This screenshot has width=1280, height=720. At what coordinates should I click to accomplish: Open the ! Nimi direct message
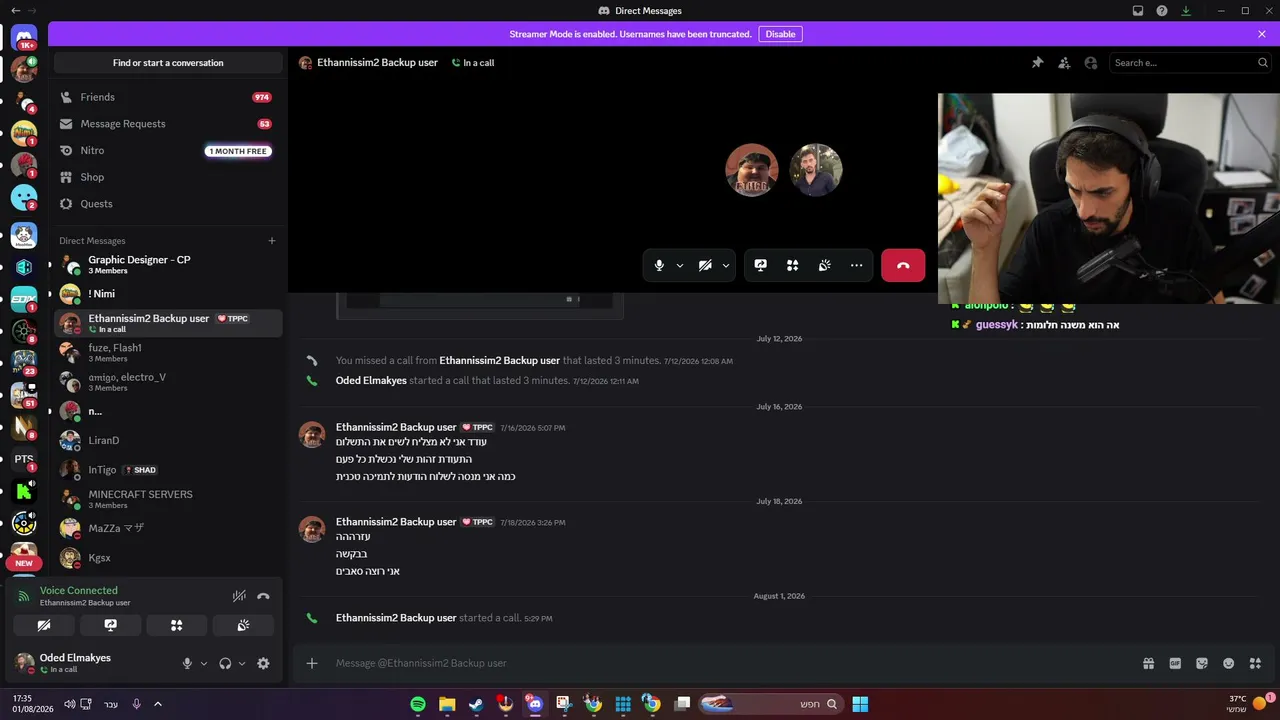168,294
